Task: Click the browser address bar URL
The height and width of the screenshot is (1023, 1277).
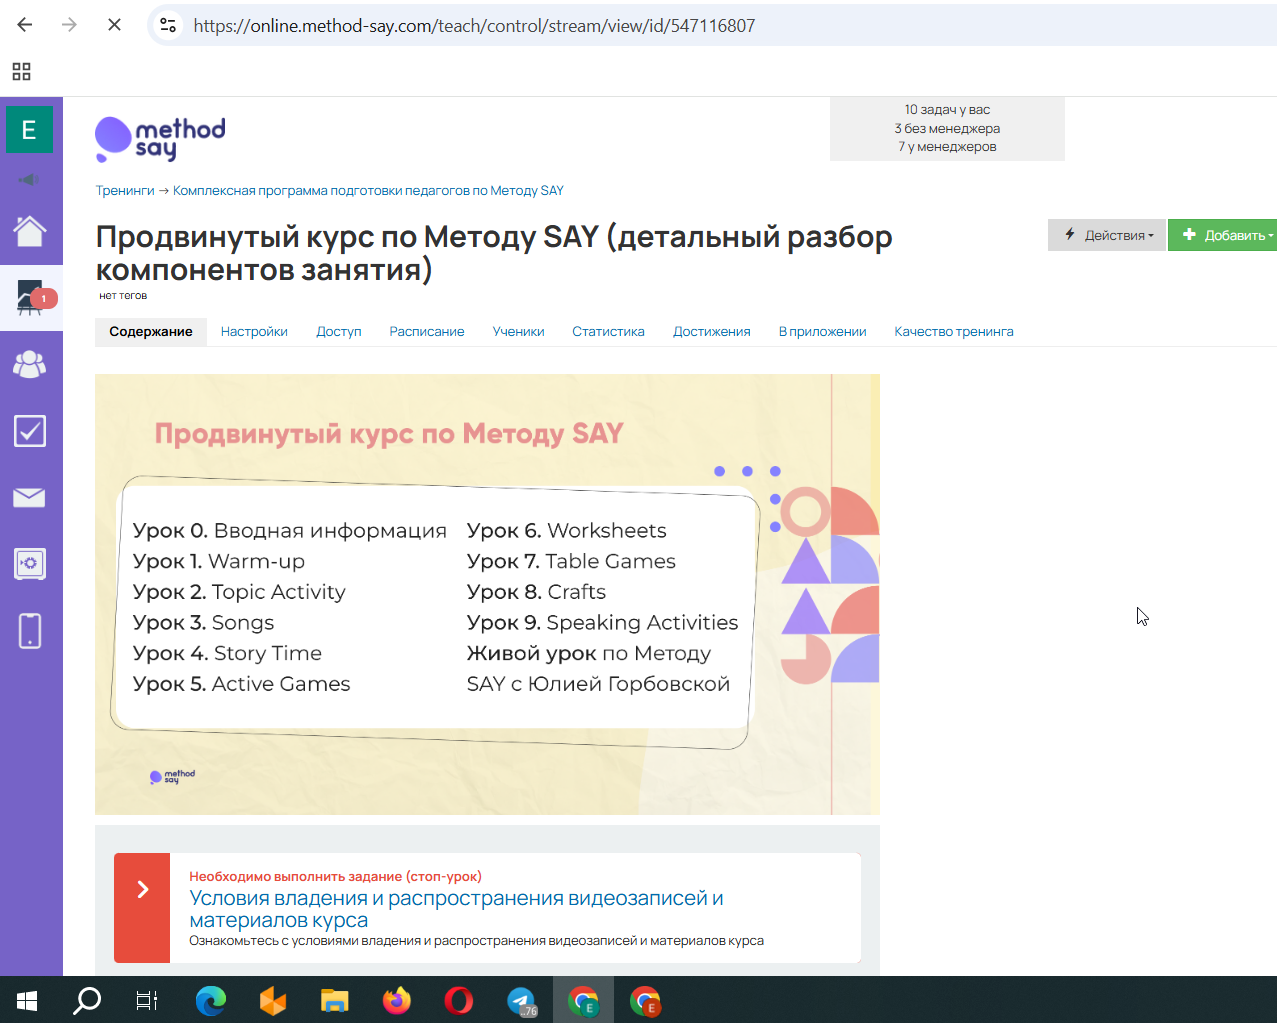Action: click(474, 26)
